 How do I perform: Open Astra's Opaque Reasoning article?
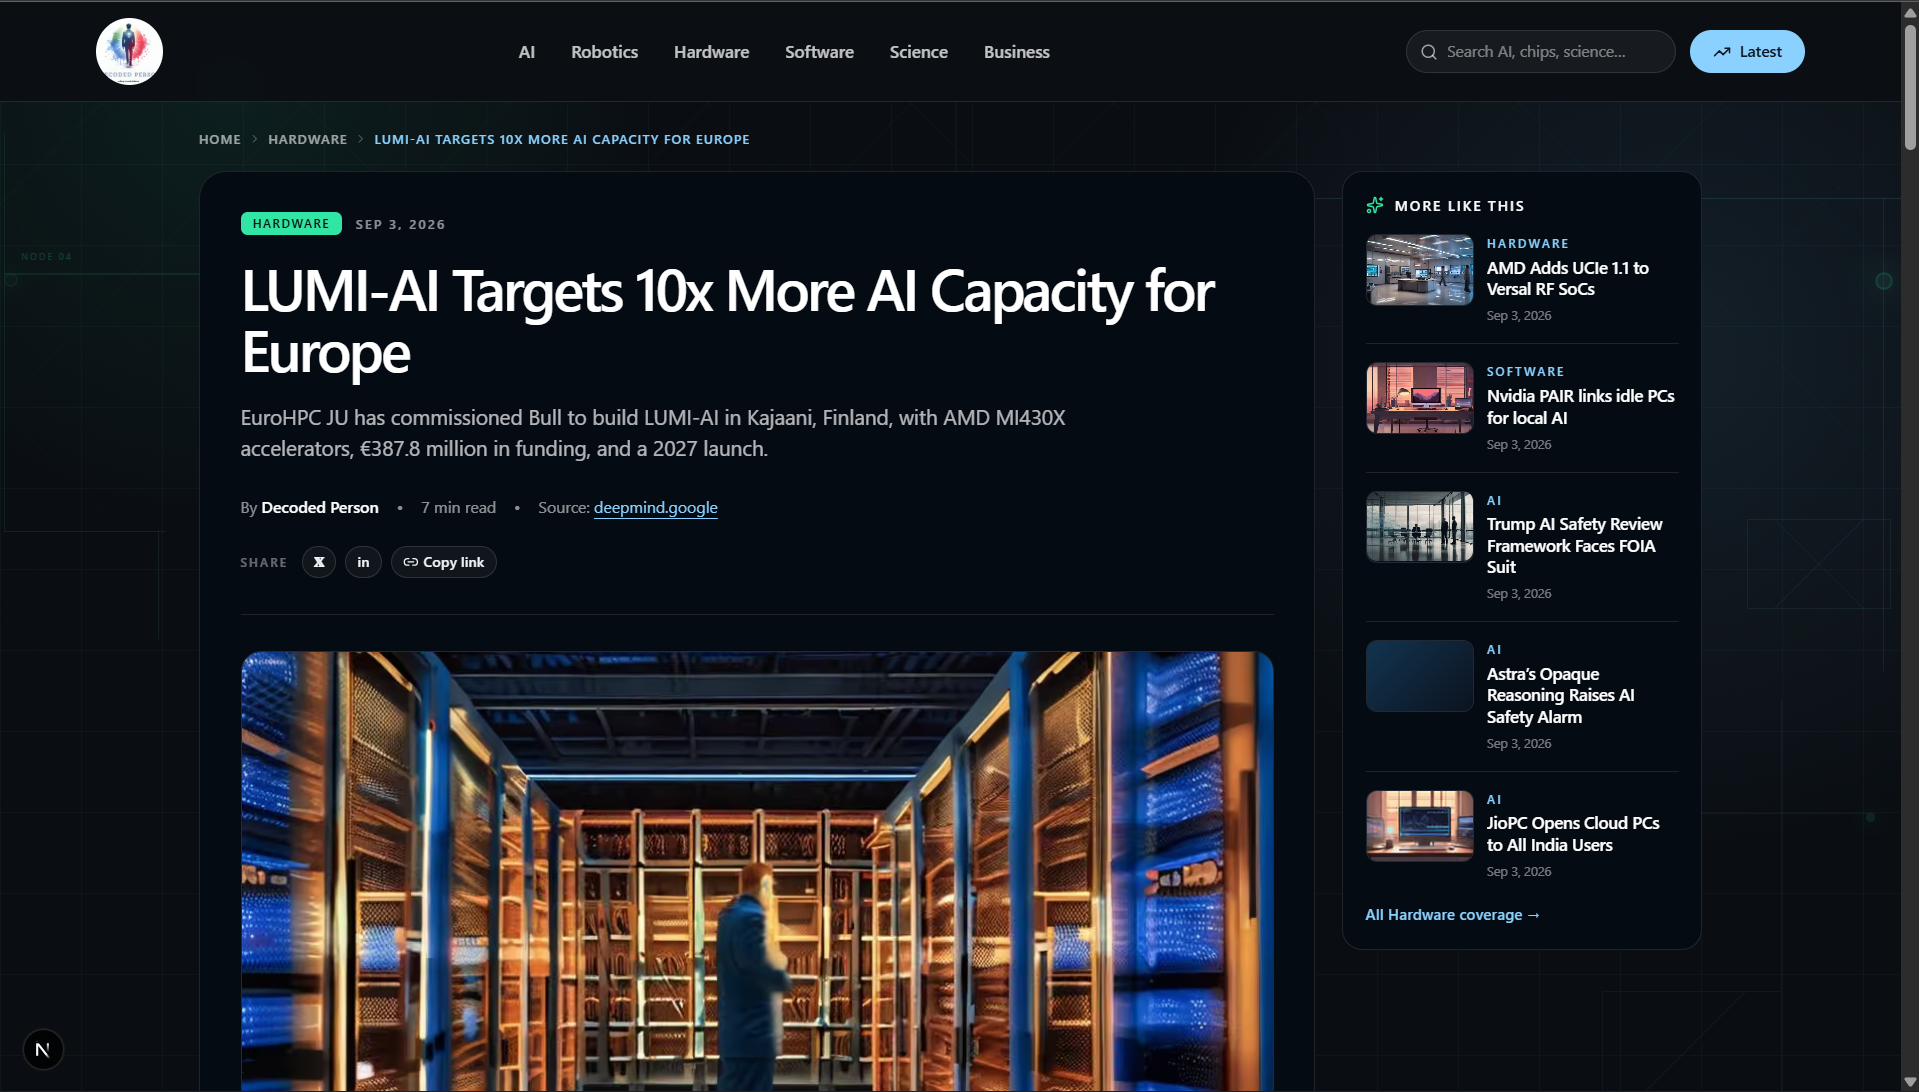[1560, 695]
